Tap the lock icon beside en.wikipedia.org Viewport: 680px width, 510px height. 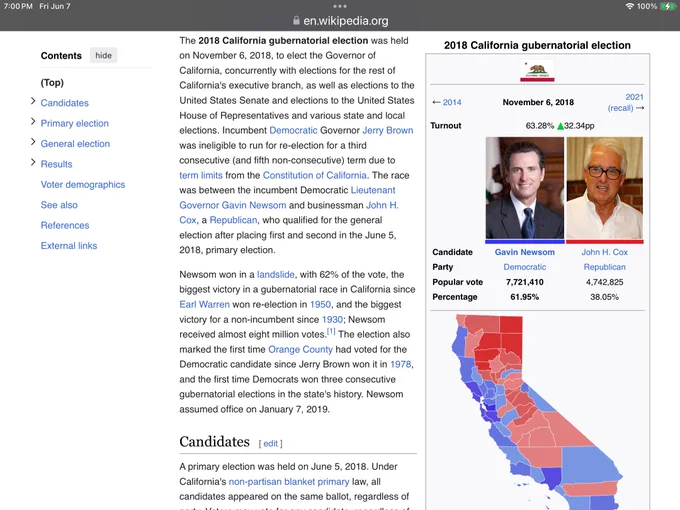[x=296, y=20]
